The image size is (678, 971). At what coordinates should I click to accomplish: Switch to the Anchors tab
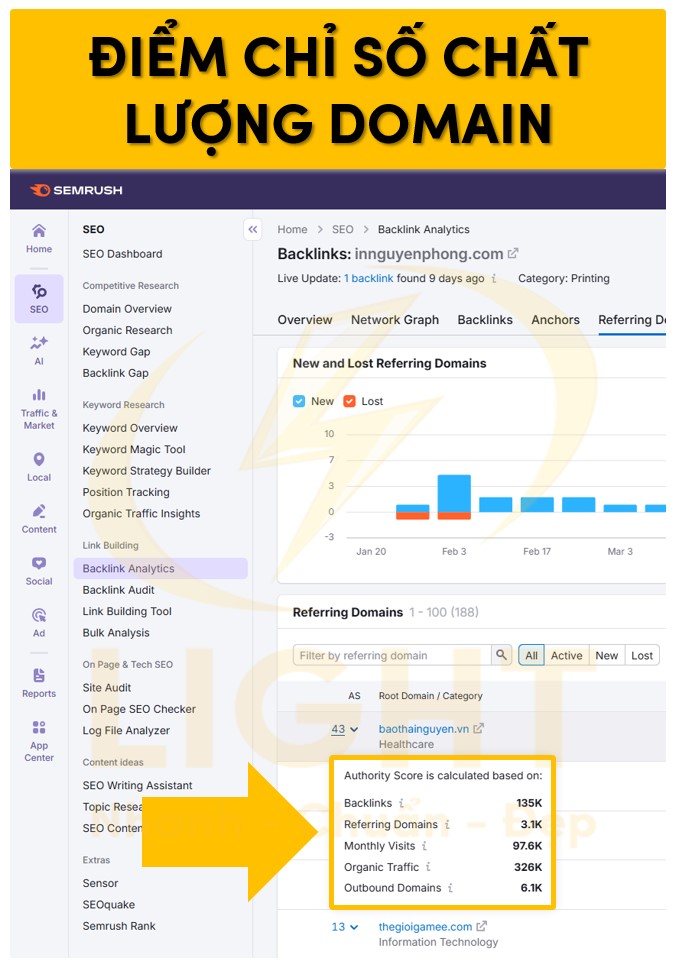[555, 320]
